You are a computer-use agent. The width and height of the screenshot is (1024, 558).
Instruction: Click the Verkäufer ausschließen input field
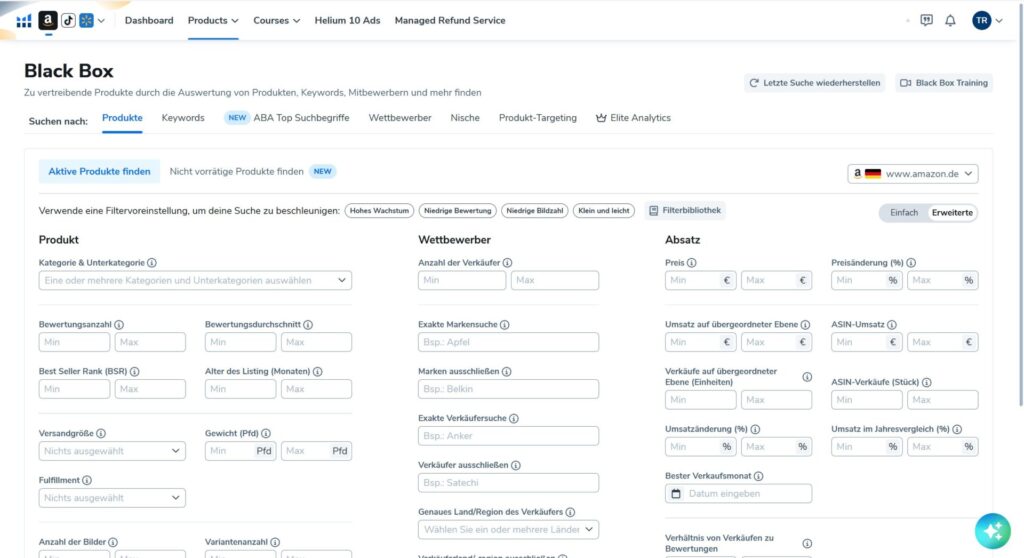[x=508, y=483]
